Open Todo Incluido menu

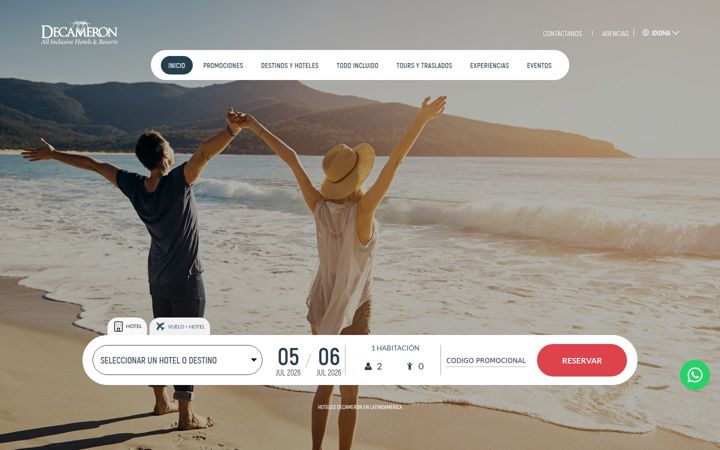pos(357,66)
